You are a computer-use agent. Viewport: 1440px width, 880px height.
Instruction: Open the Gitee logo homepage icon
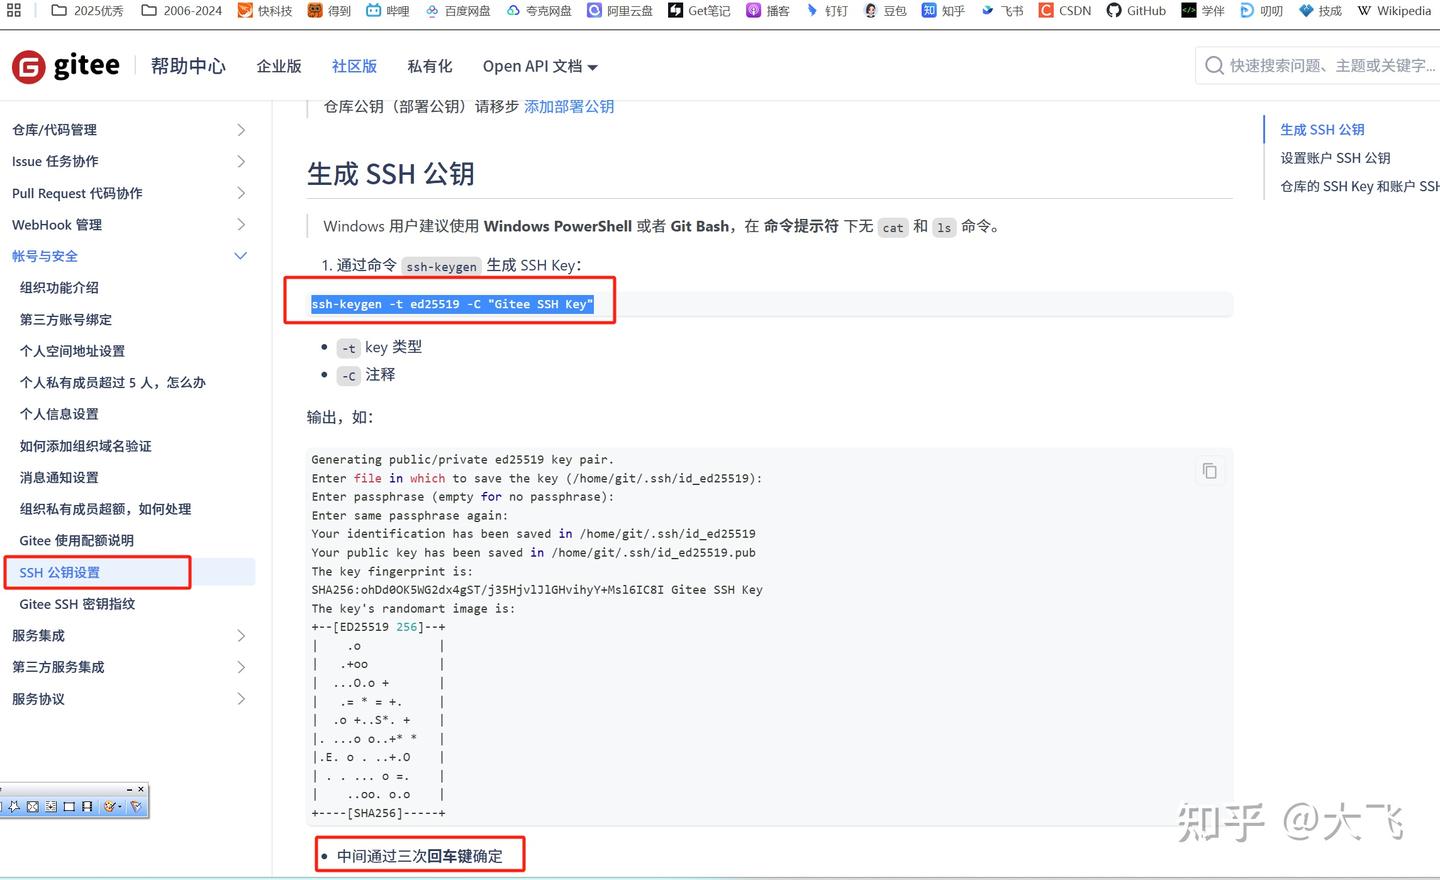coord(28,66)
